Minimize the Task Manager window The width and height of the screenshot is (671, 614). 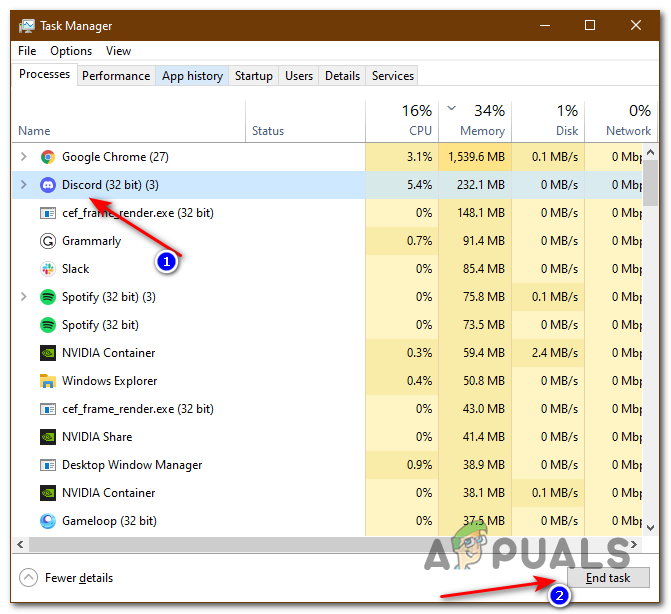coord(545,26)
